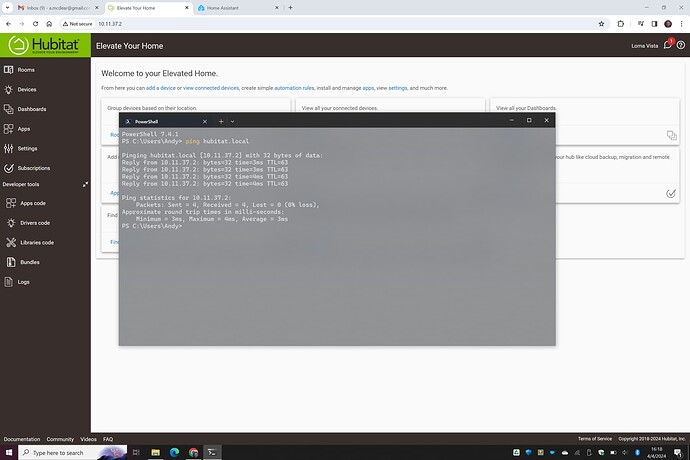Open Hubitat notifications chat icon
Image resolution: width=690 pixels, height=460 pixels.
pyautogui.click(x=668, y=44)
